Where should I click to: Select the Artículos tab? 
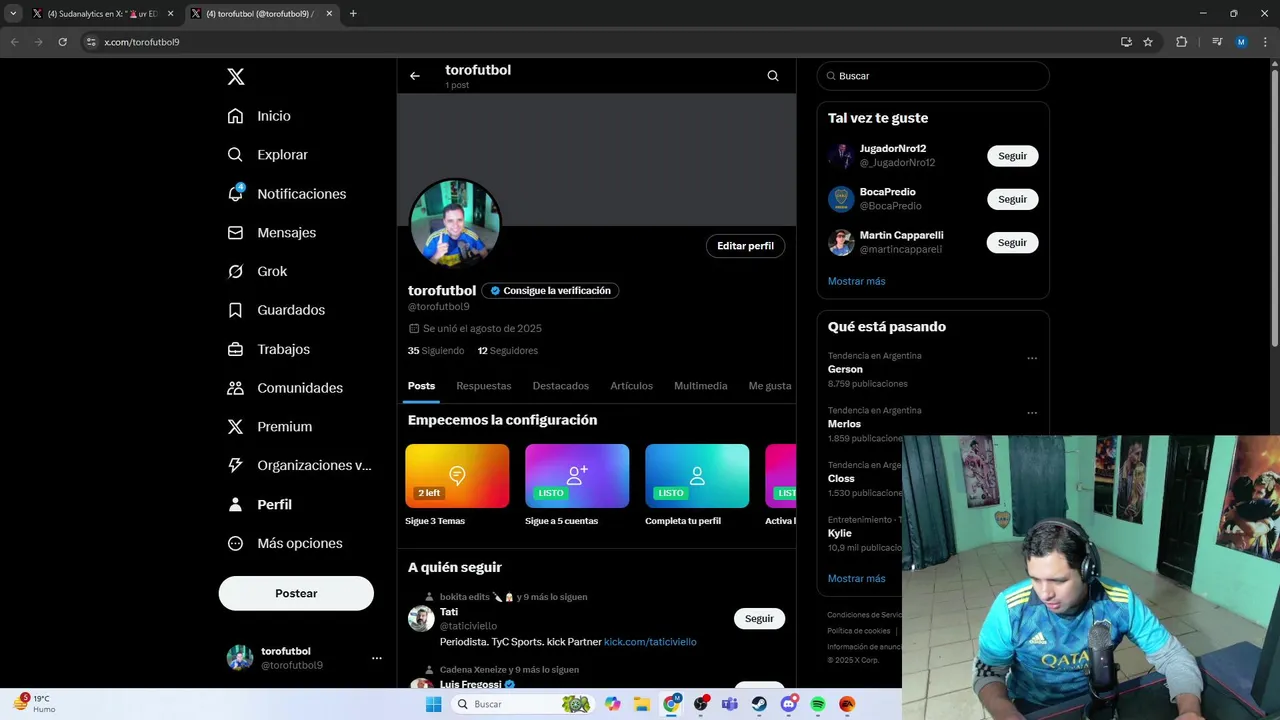tap(632, 386)
